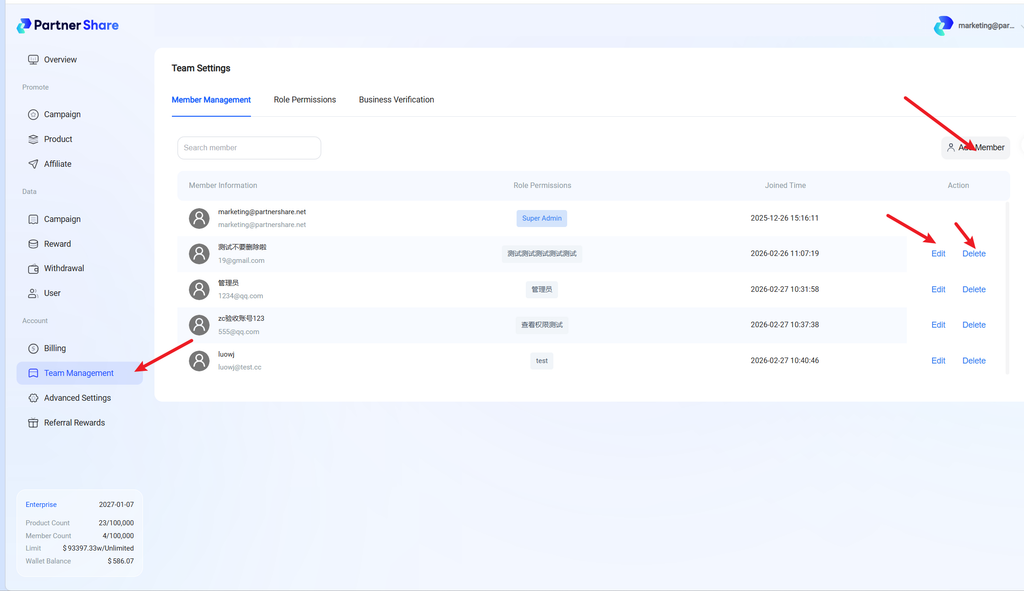Click the Wallet Balance $586.07 value
The width and height of the screenshot is (1024, 591).
tap(121, 561)
